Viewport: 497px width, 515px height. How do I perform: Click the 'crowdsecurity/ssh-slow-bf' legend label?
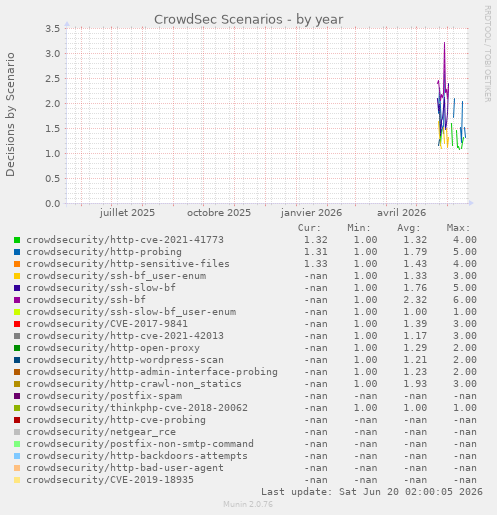101,288
